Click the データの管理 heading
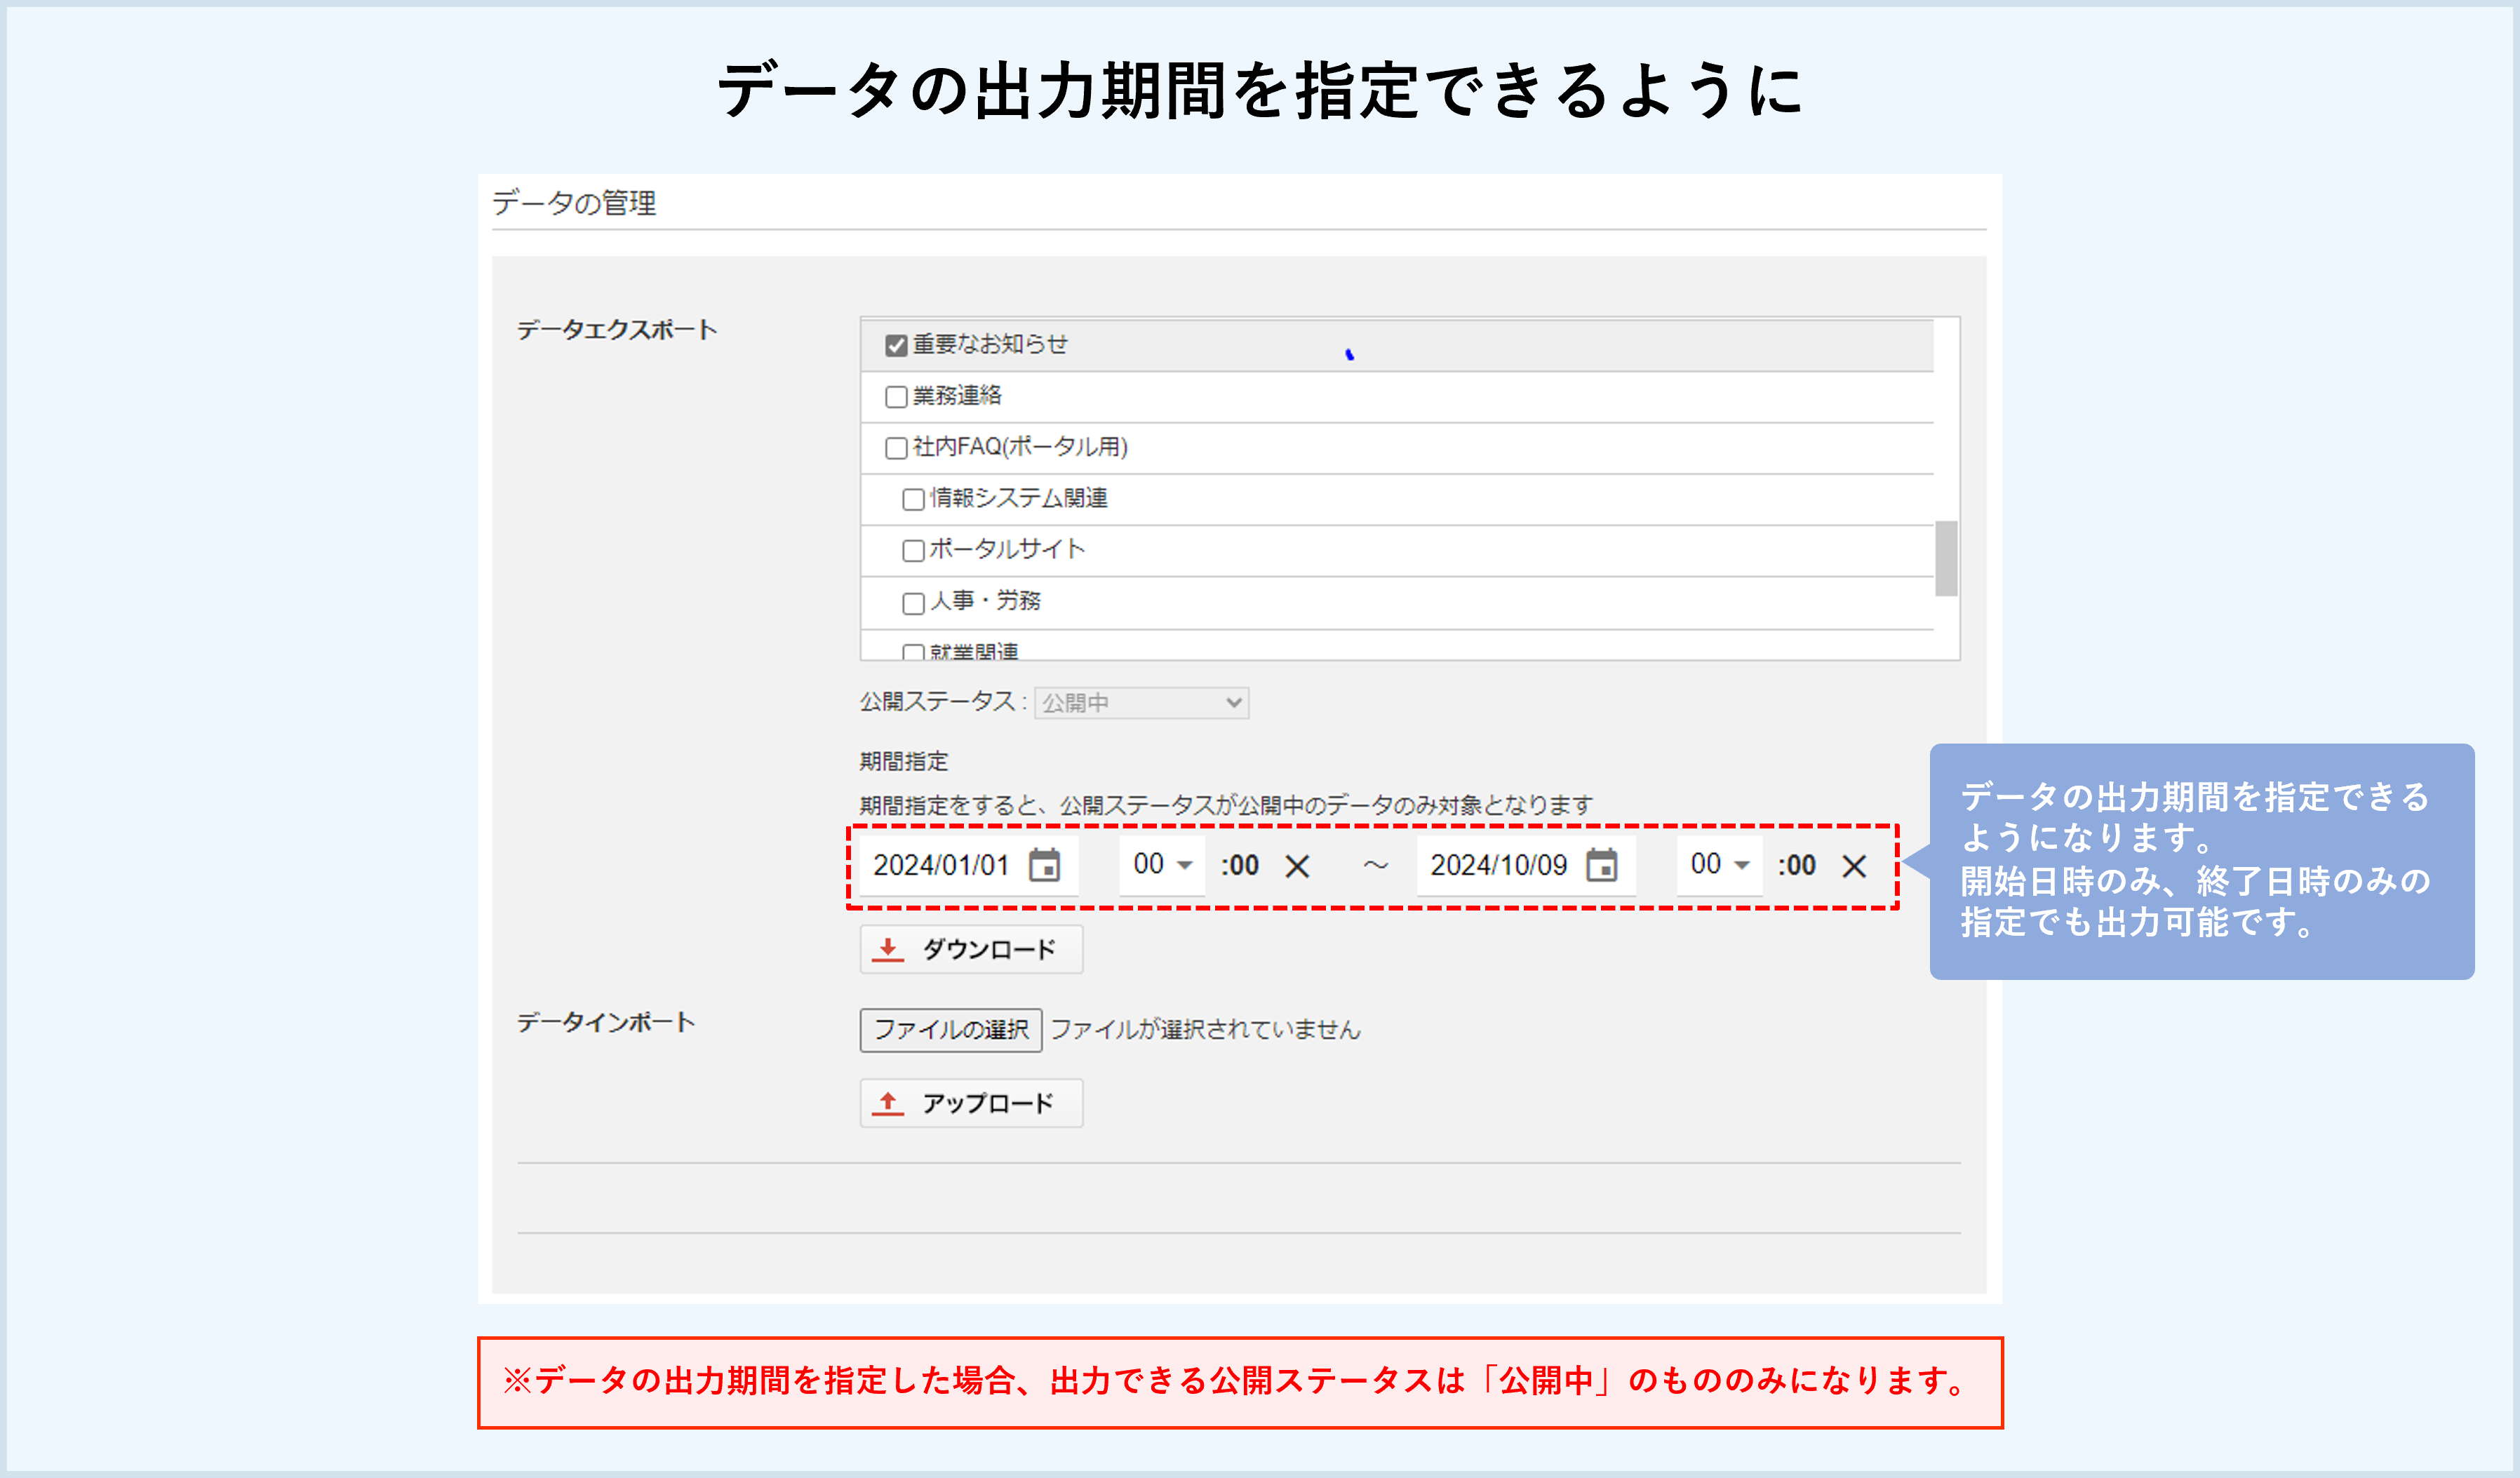2520x1478 pixels. pos(574,203)
